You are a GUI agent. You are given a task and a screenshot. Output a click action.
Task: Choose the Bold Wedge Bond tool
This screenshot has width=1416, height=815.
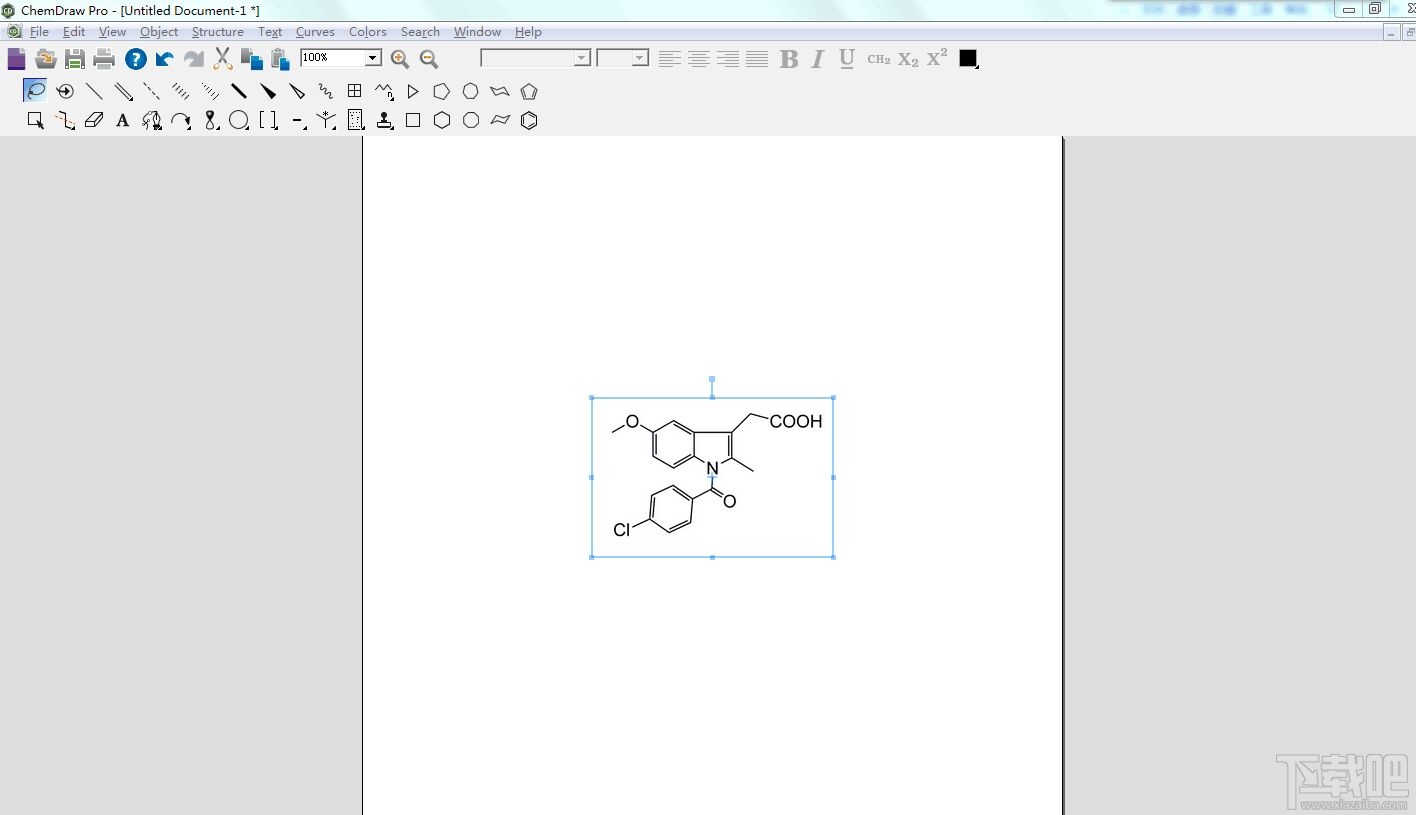(x=268, y=91)
